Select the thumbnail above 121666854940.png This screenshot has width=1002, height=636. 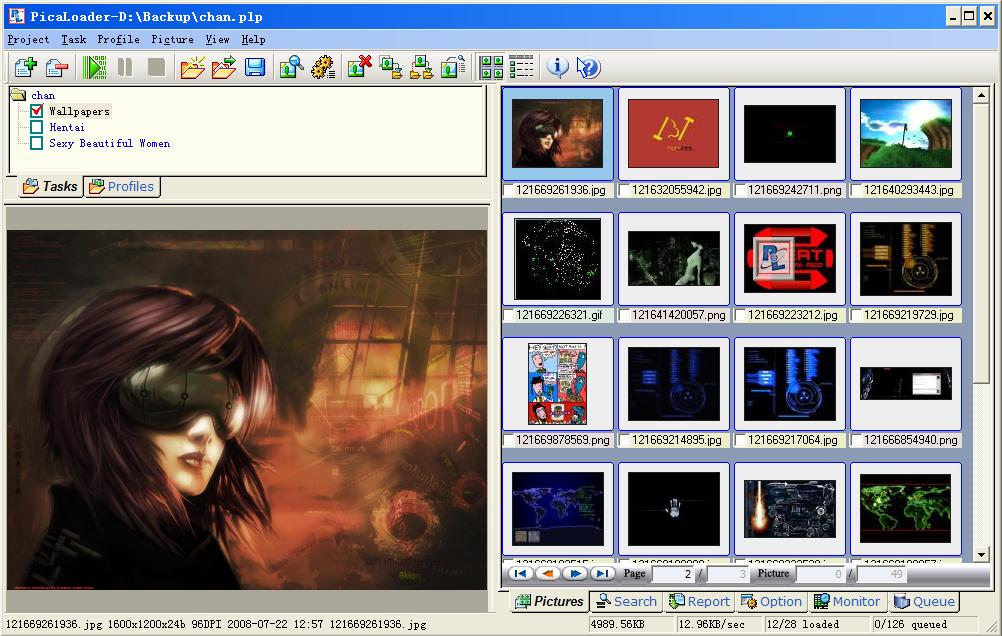(906, 384)
